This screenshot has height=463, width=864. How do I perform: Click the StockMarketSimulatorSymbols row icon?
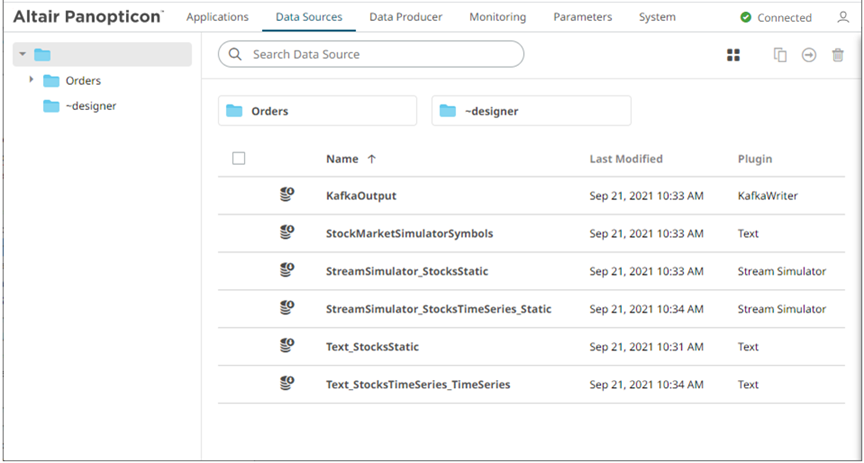pyautogui.click(x=287, y=233)
